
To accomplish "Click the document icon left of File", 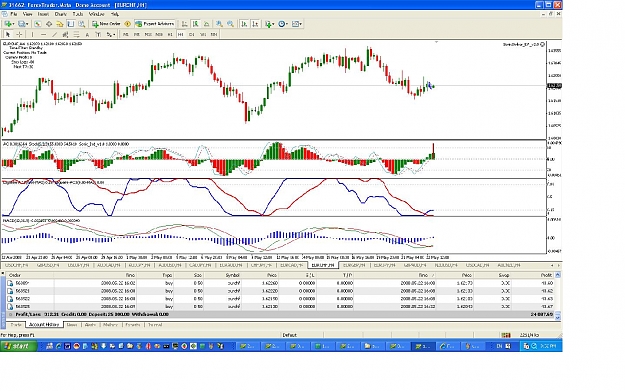I will click(4, 14).
